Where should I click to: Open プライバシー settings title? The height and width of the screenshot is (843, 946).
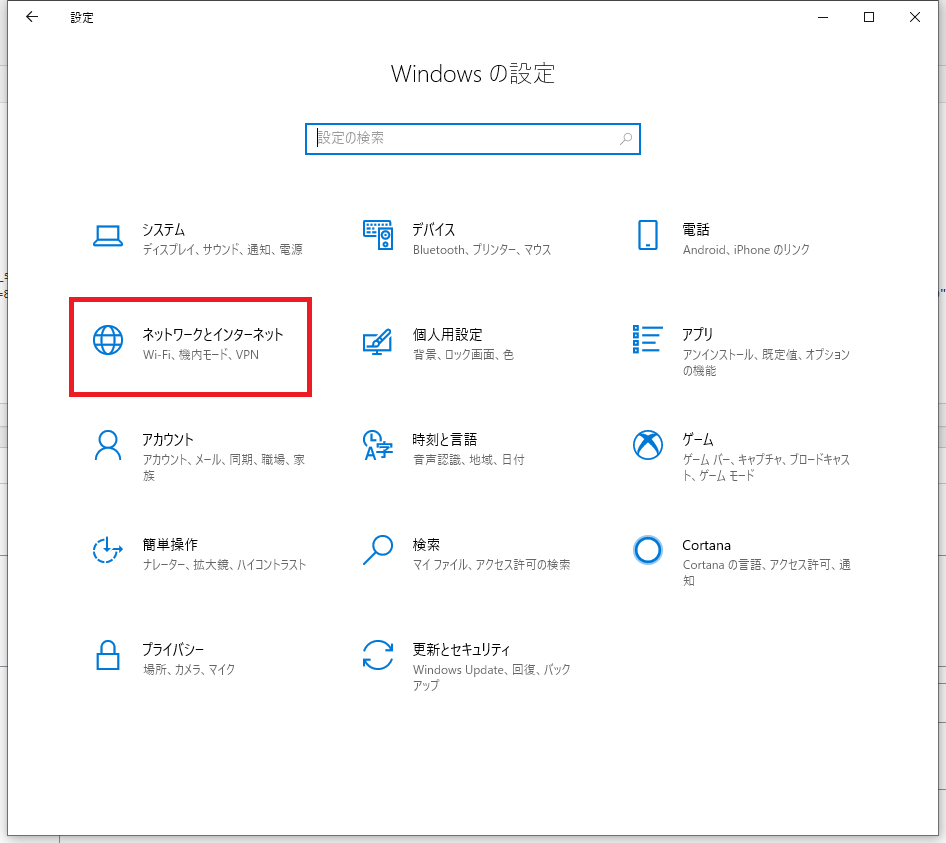173,649
